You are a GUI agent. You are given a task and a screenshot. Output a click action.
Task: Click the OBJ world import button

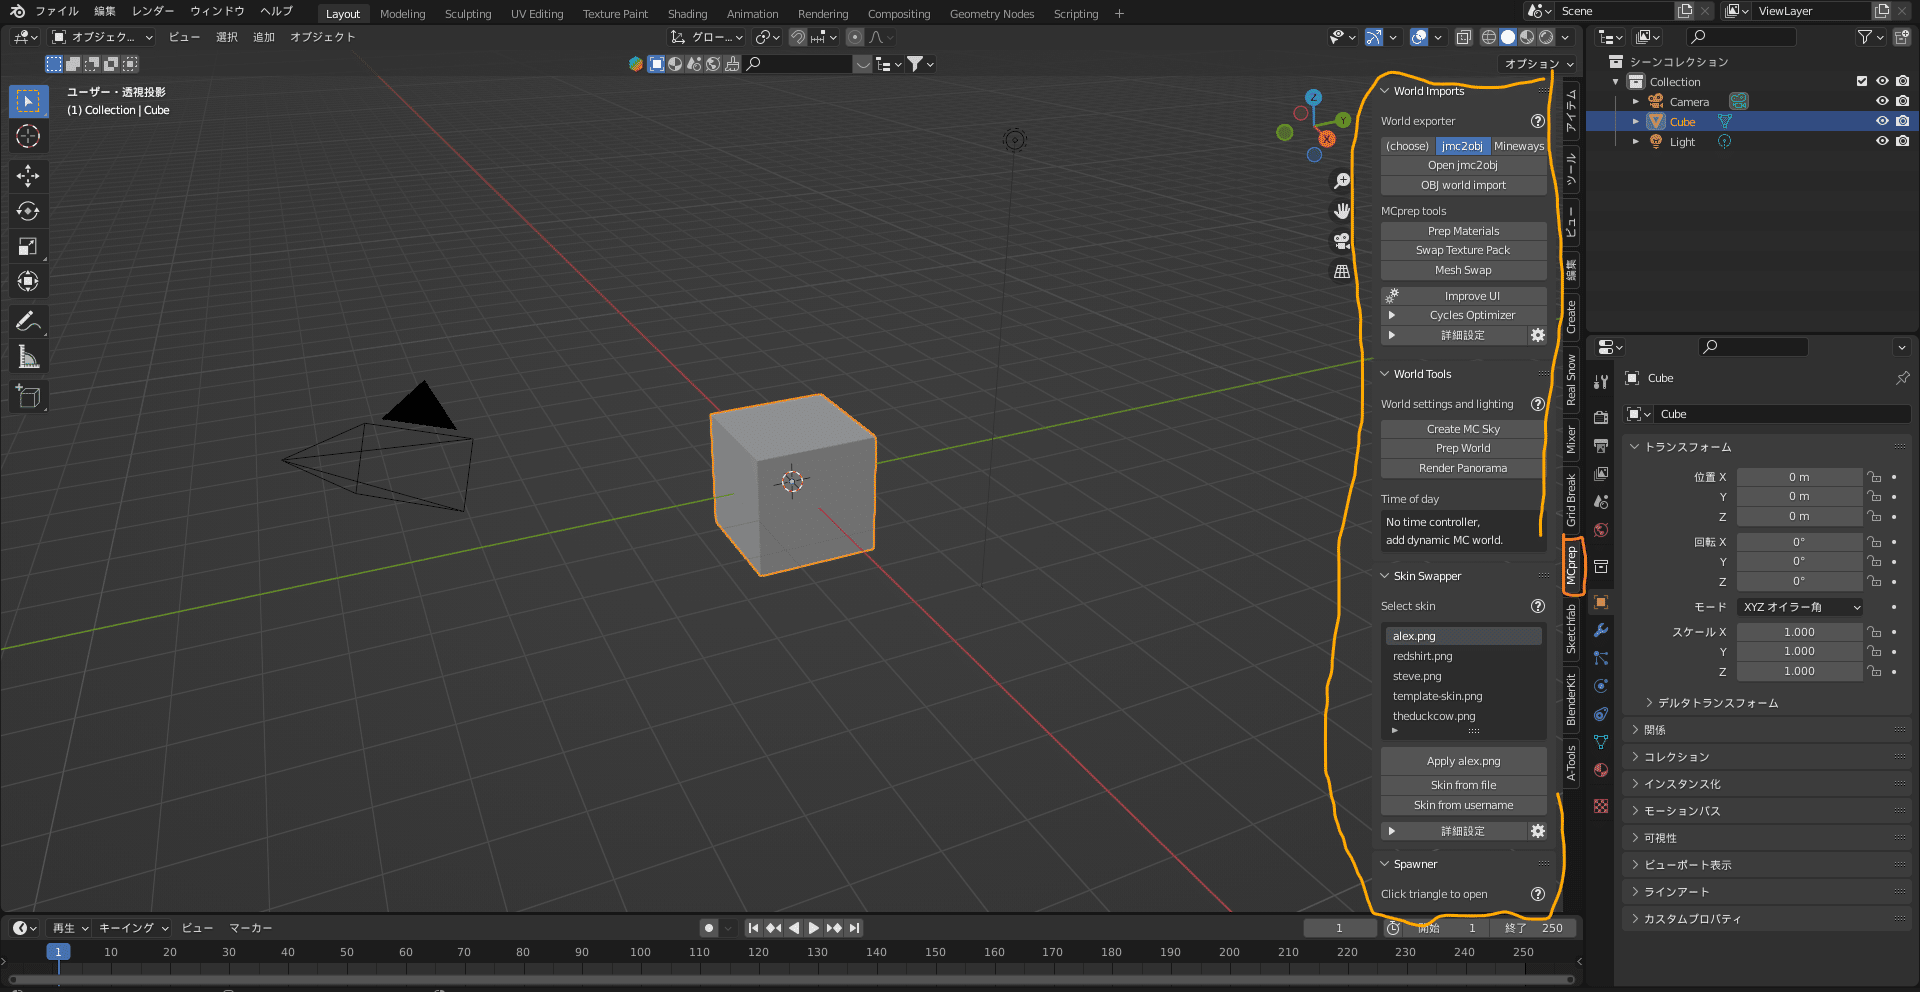(1463, 185)
